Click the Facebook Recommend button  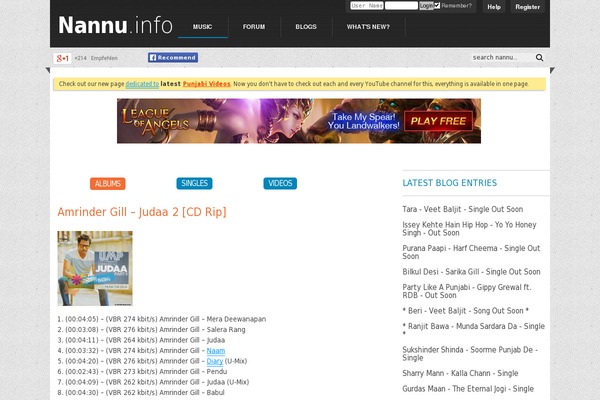click(173, 57)
